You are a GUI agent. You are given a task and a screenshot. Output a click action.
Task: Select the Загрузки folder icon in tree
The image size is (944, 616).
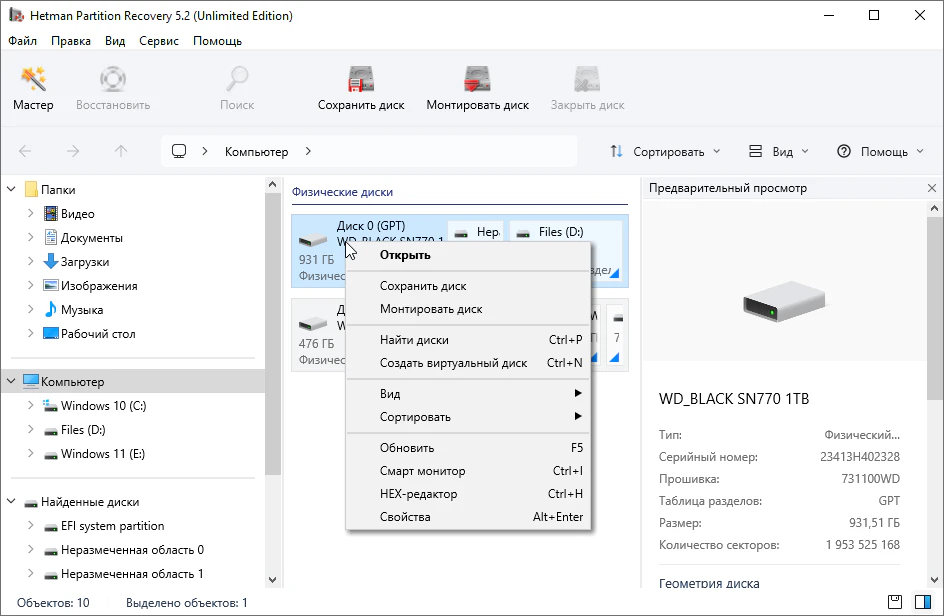[51, 262]
